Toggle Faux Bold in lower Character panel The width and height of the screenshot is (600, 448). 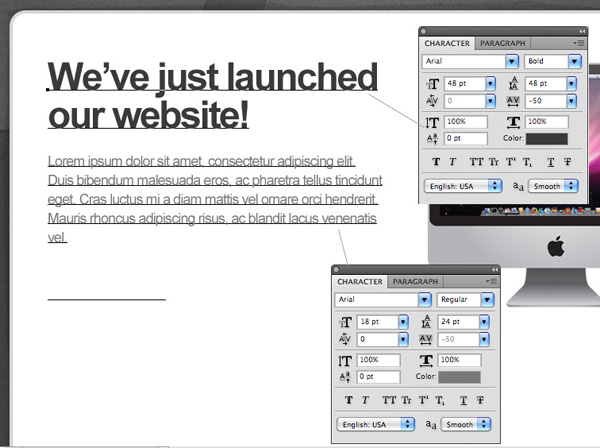(349, 400)
